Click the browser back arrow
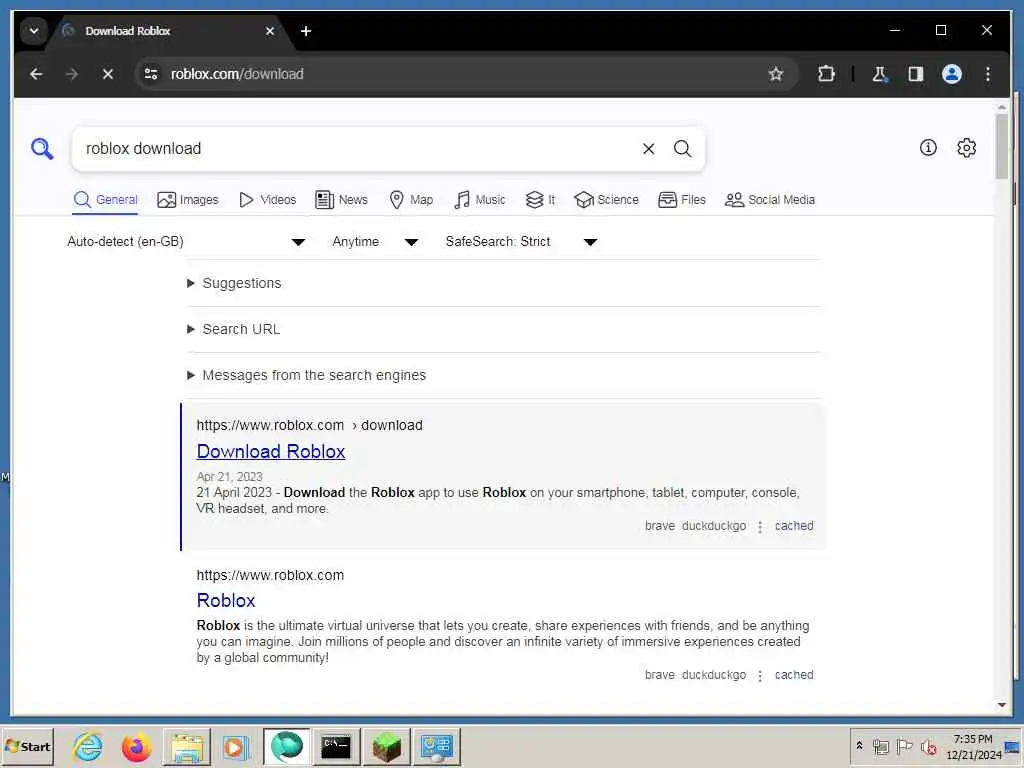Viewport: 1024px width, 768px height. point(36,74)
